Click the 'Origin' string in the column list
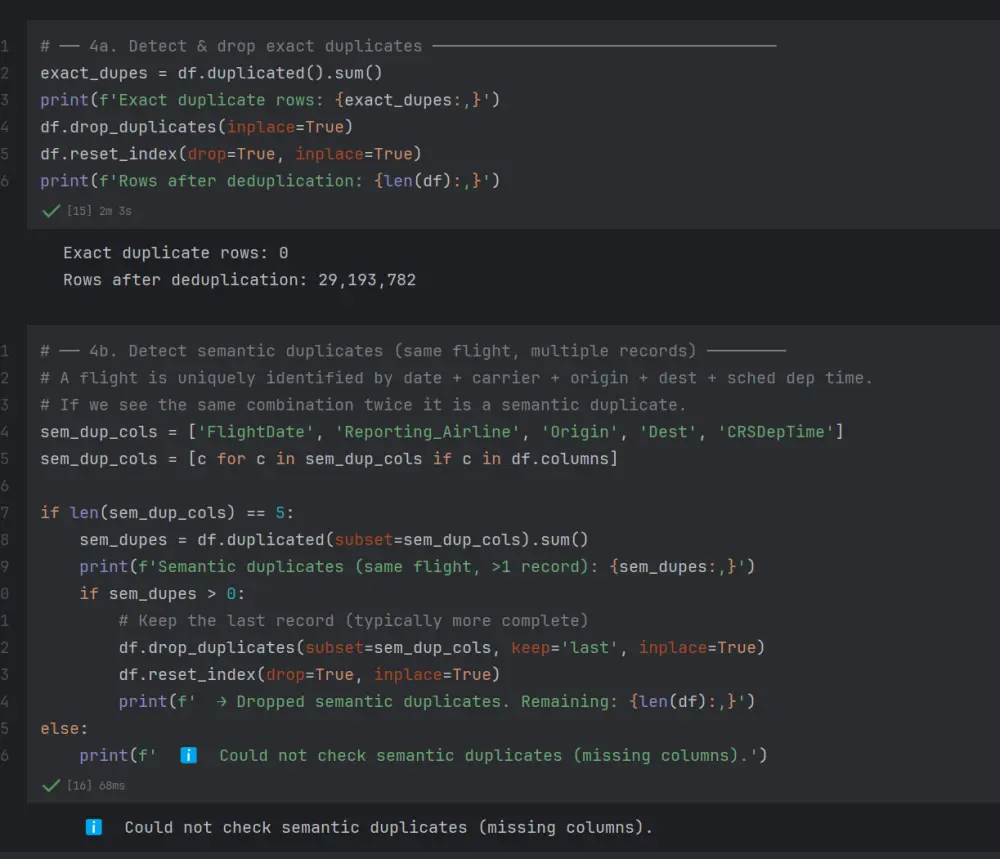The height and width of the screenshot is (859, 1000). pos(580,432)
